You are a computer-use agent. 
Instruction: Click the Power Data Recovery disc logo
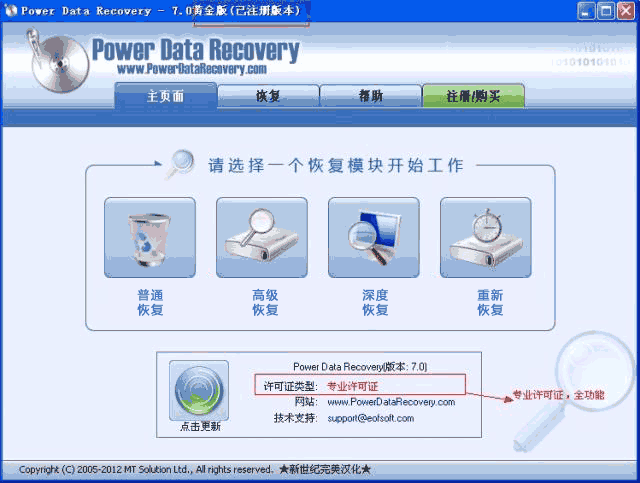[58, 62]
